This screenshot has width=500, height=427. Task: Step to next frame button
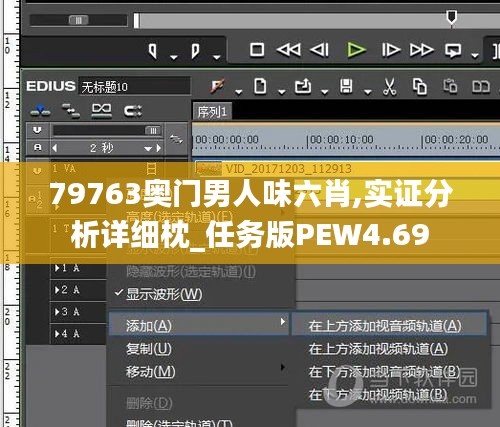(391, 50)
